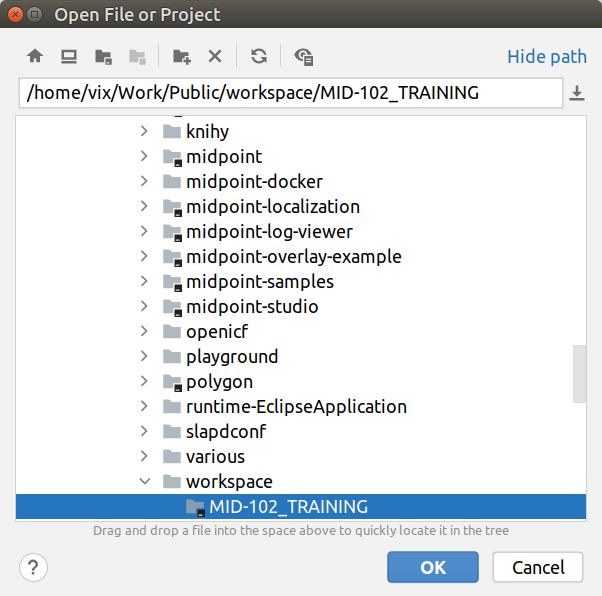602x596 pixels.
Task: Select the knihy folder row
Action: coord(301,131)
